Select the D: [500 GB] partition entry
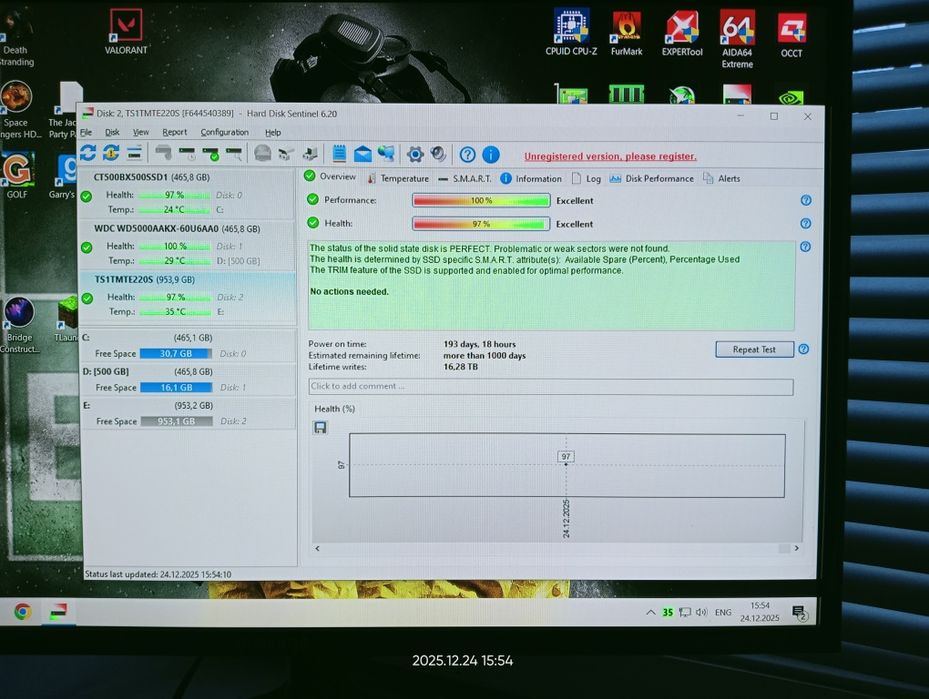 pos(188,380)
